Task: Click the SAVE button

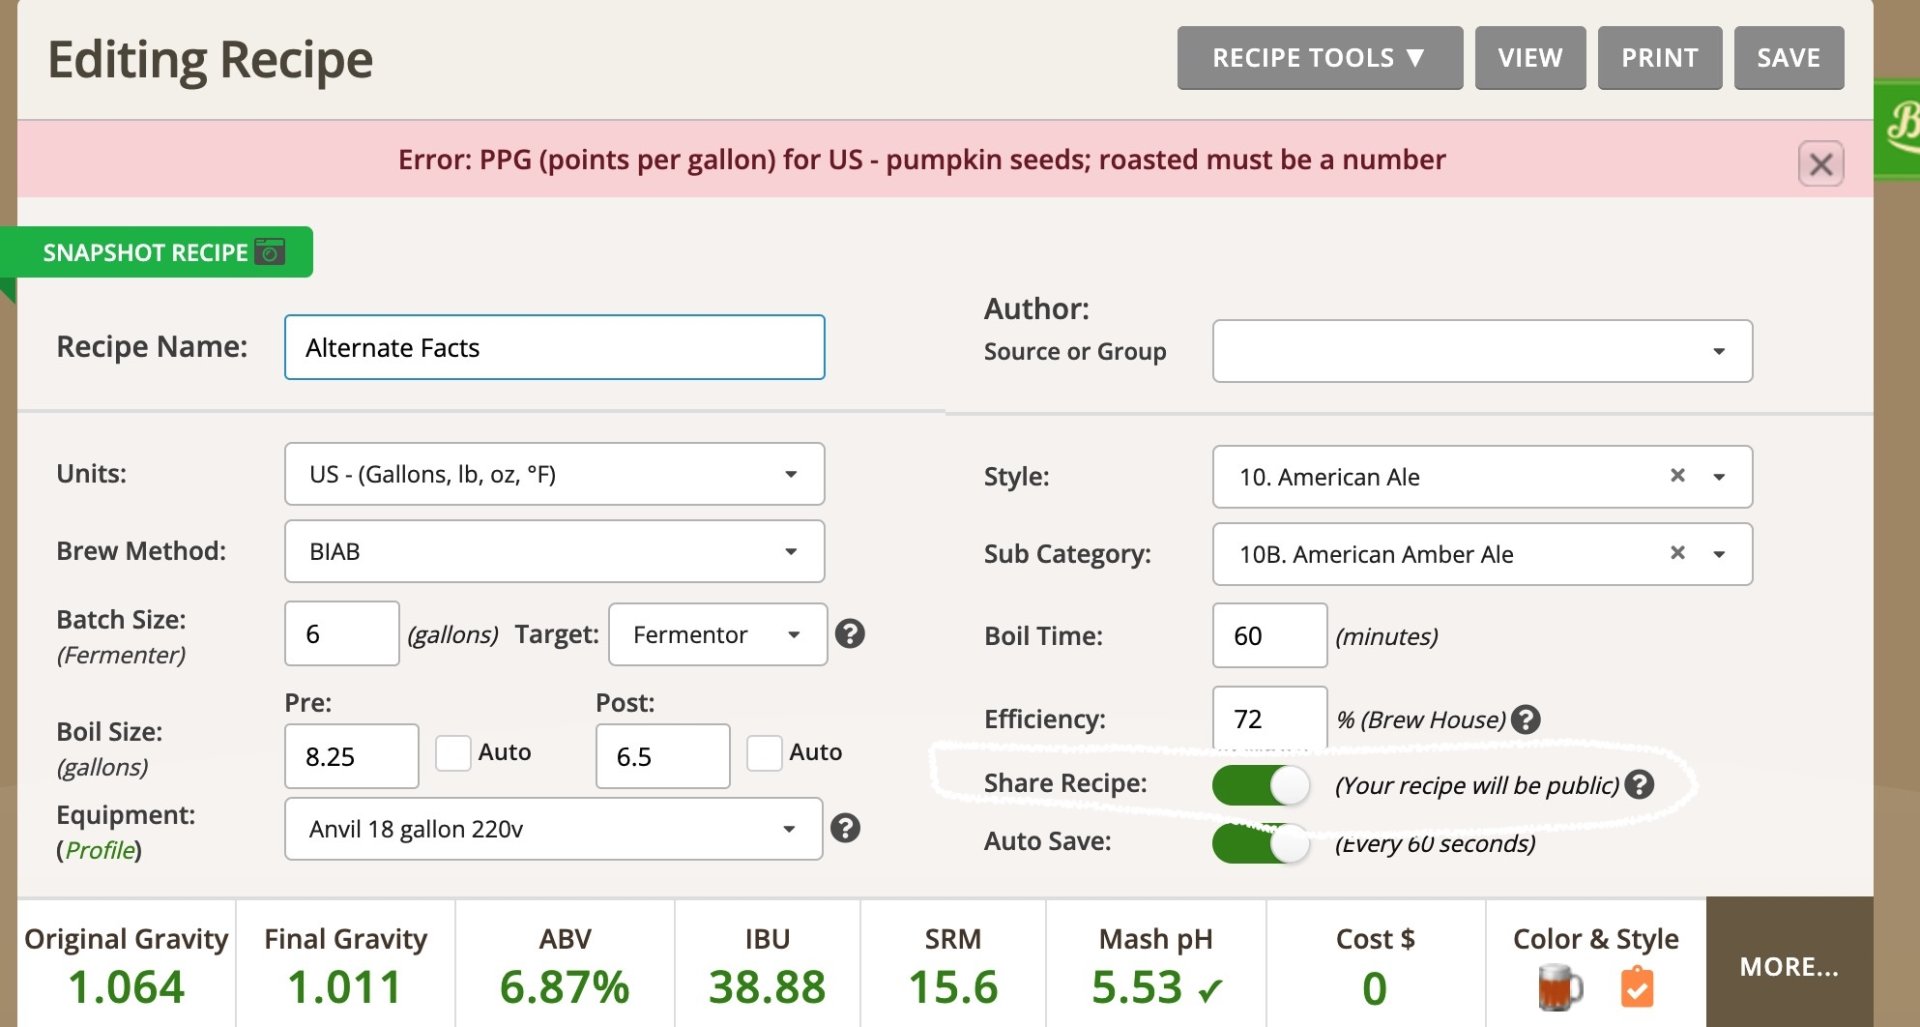Action: (x=1788, y=58)
